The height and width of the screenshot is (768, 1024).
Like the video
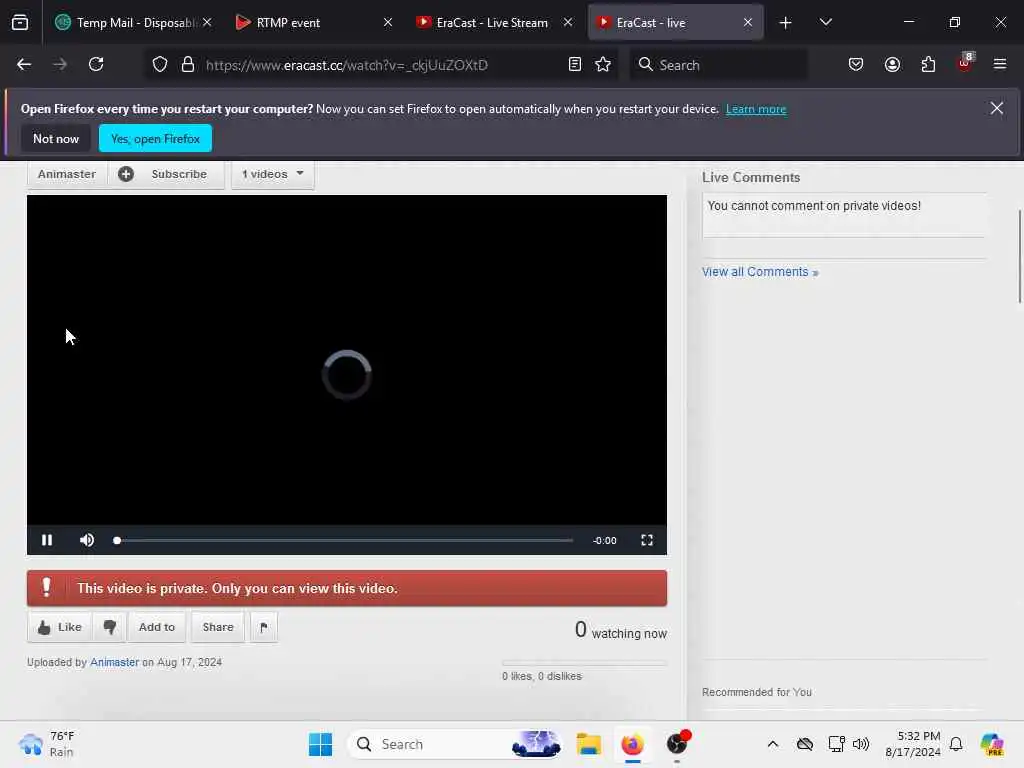click(x=59, y=627)
